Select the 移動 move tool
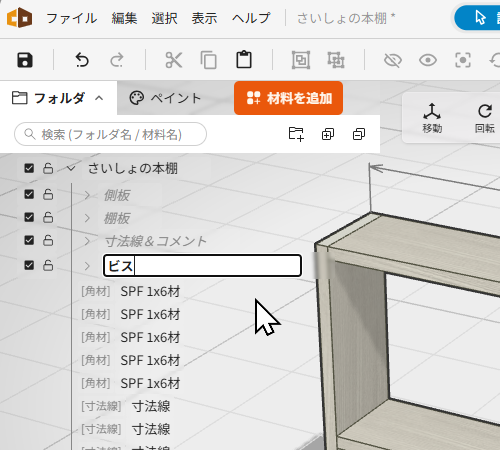 pos(432,118)
